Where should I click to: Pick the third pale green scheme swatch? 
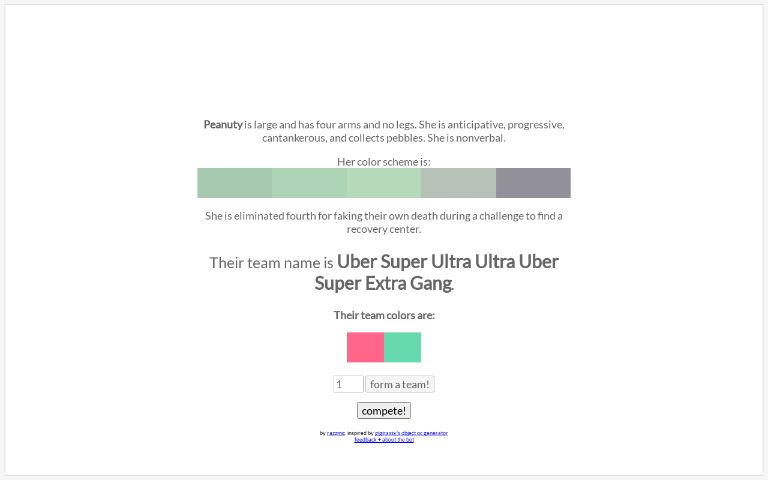(x=384, y=183)
